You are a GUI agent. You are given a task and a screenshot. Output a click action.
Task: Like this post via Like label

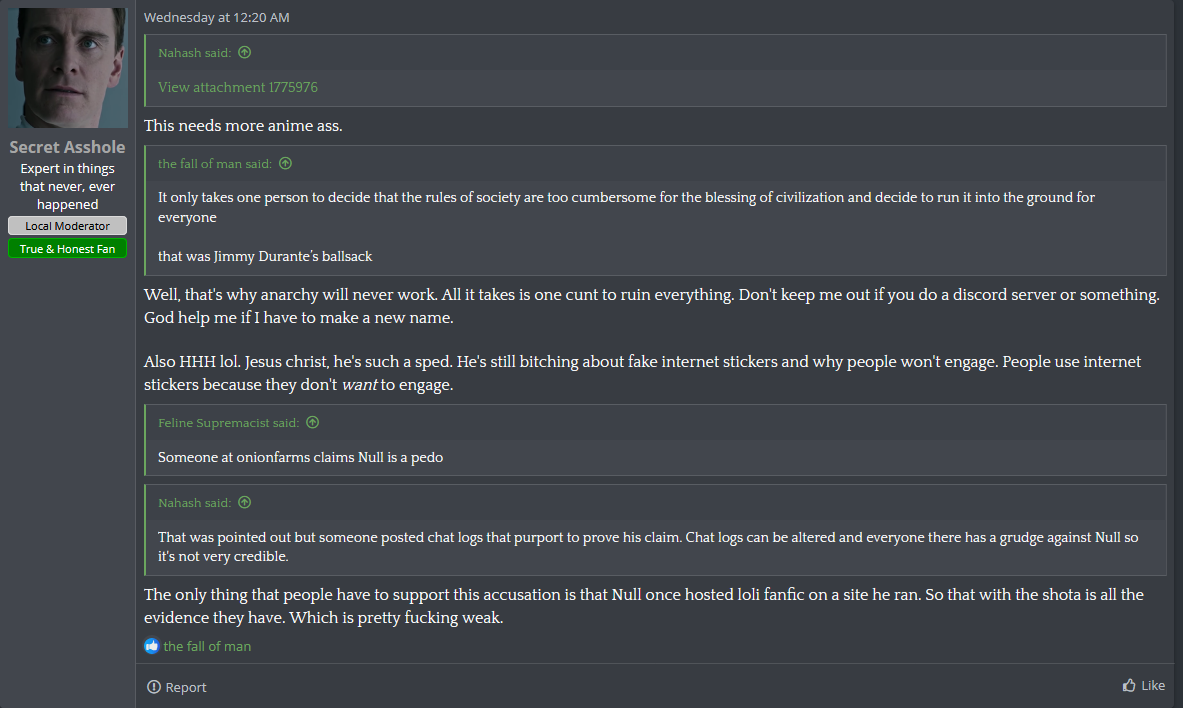(x=1153, y=685)
